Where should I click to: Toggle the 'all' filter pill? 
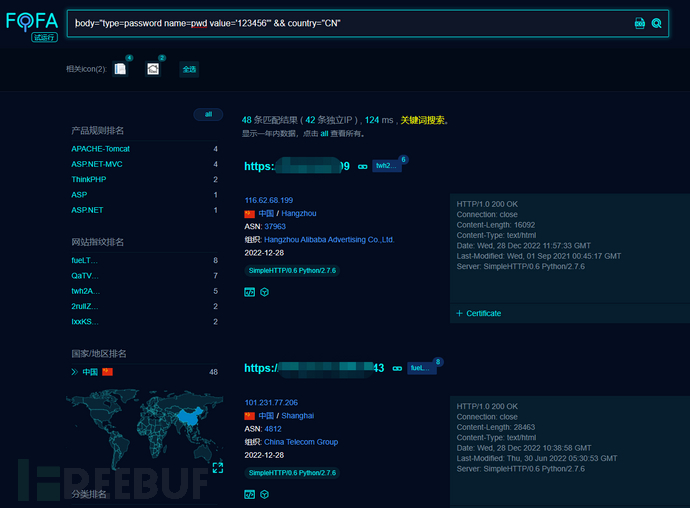[x=208, y=115]
